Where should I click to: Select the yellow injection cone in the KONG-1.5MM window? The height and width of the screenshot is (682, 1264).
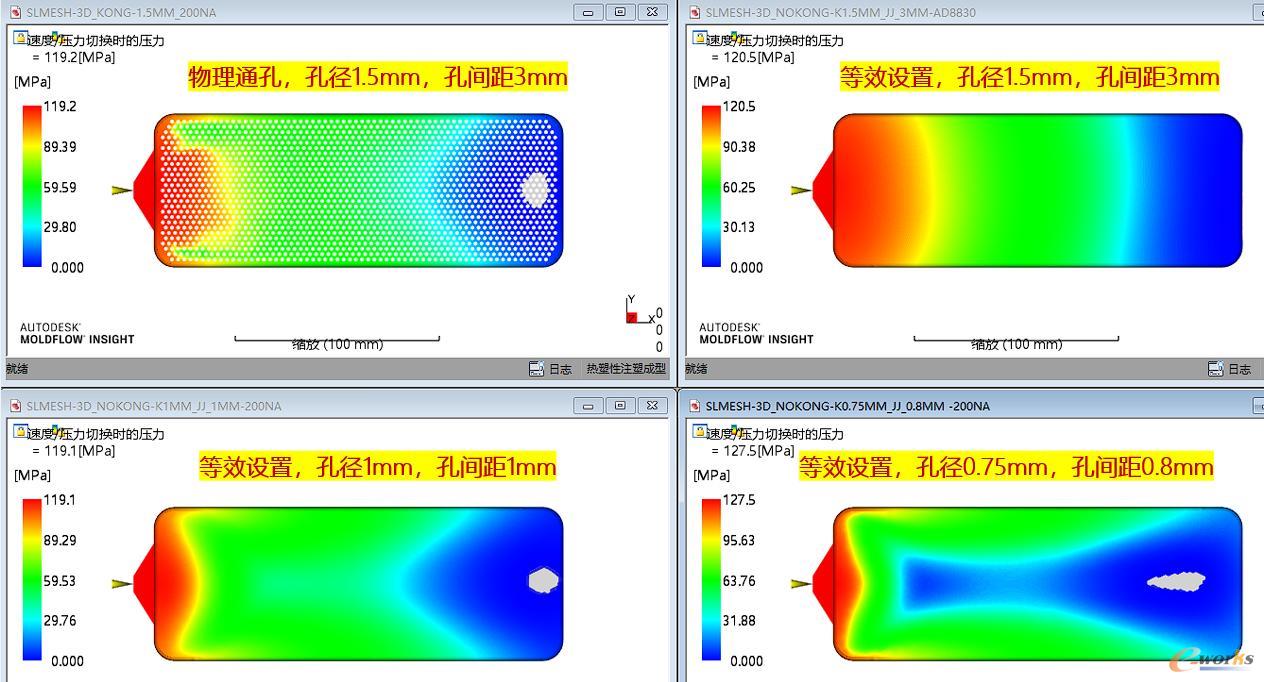[x=122, y=190]
